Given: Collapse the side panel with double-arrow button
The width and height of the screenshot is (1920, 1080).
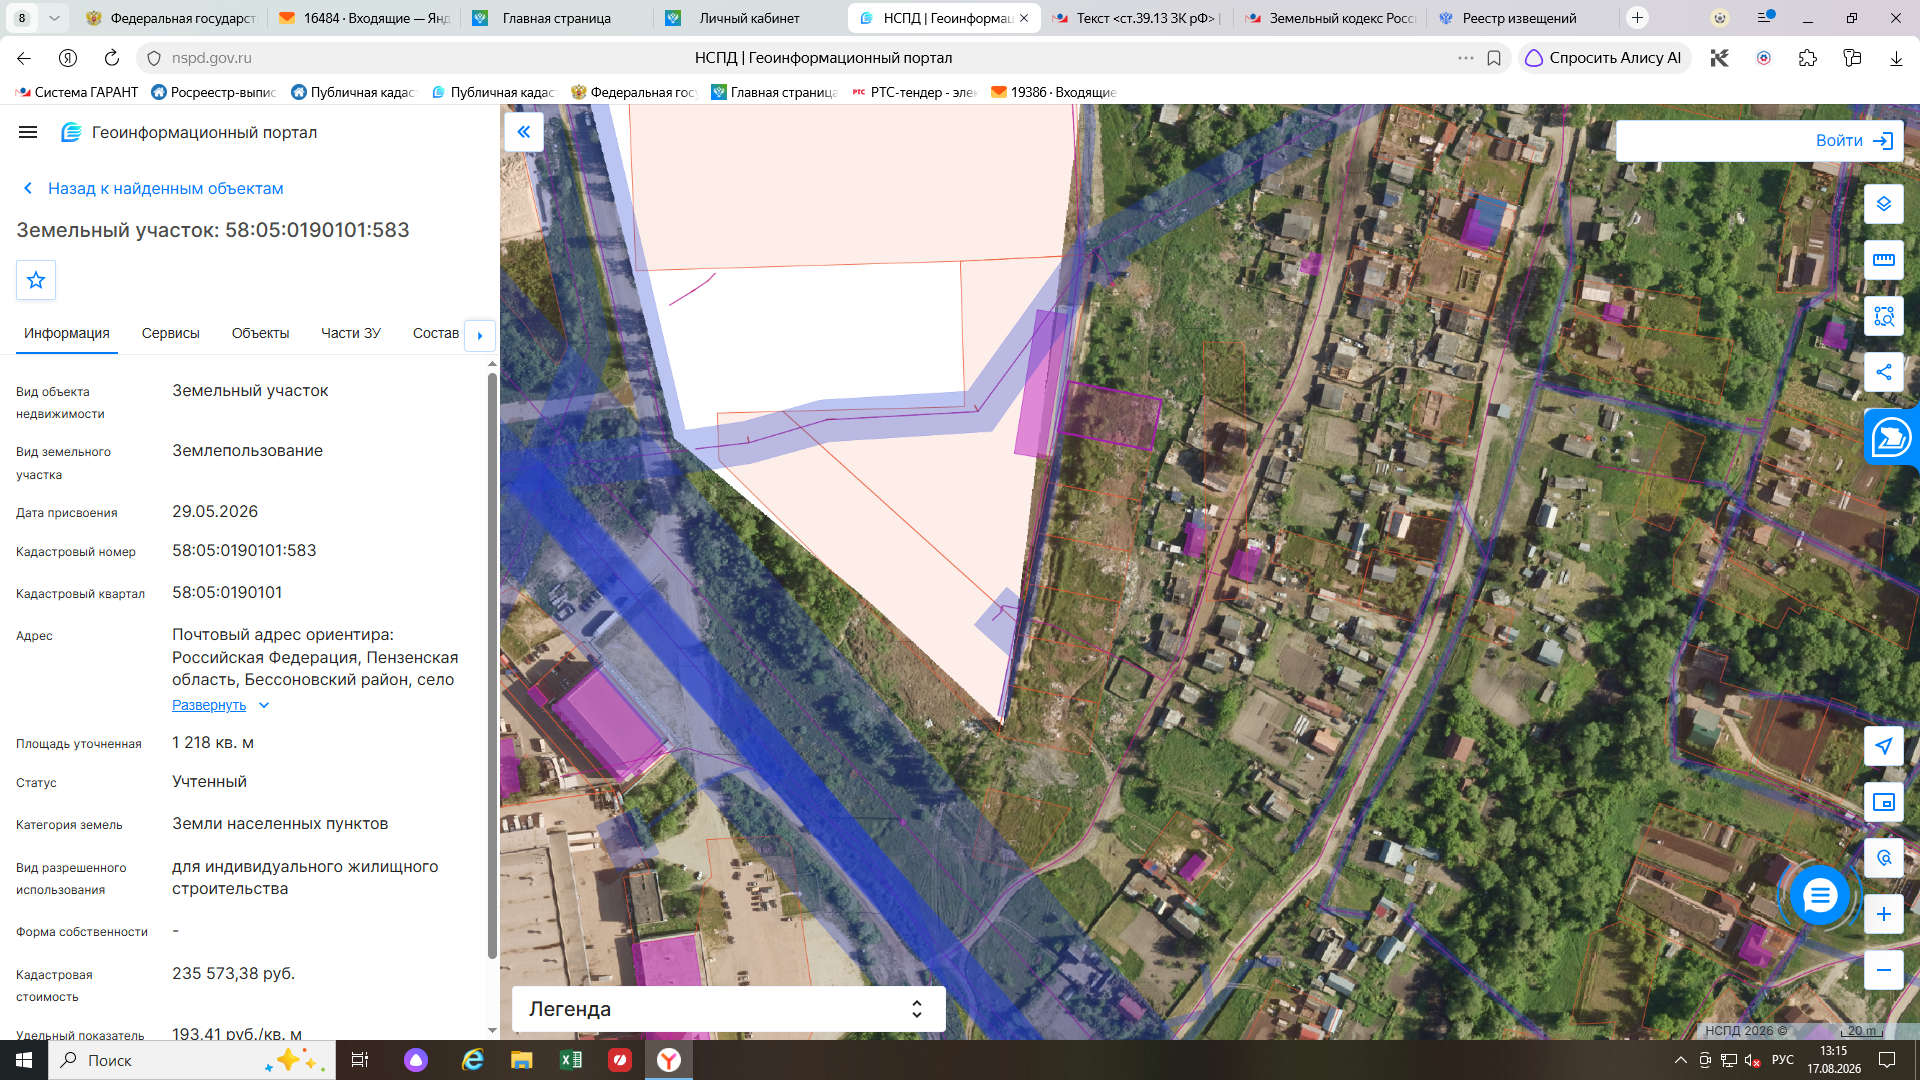Looking at the screenshot, I should pos(524,132).
